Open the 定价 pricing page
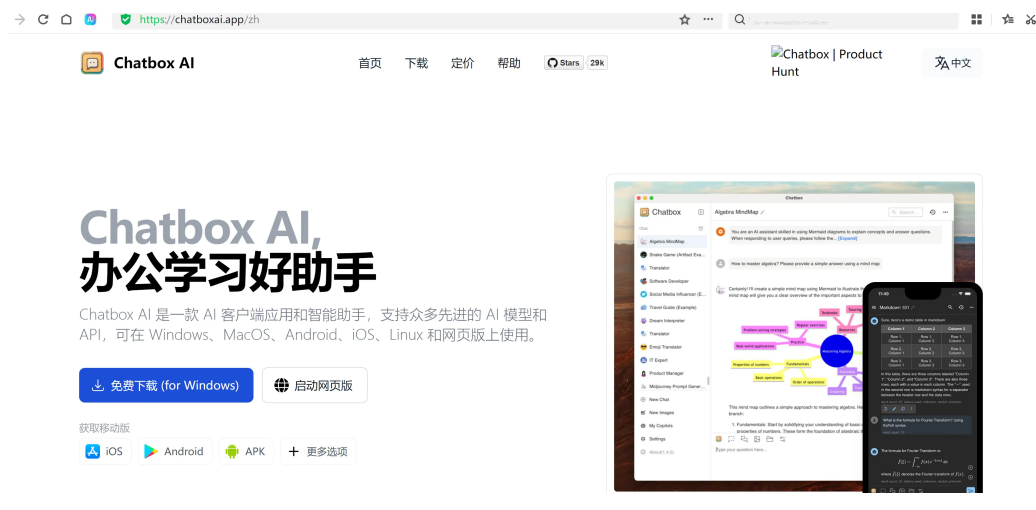 pyautogui.click(x=462, y=63)
